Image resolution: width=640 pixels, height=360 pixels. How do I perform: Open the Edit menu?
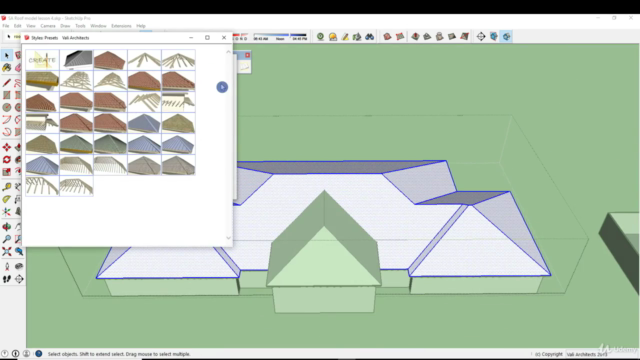[x=18, y=26]
